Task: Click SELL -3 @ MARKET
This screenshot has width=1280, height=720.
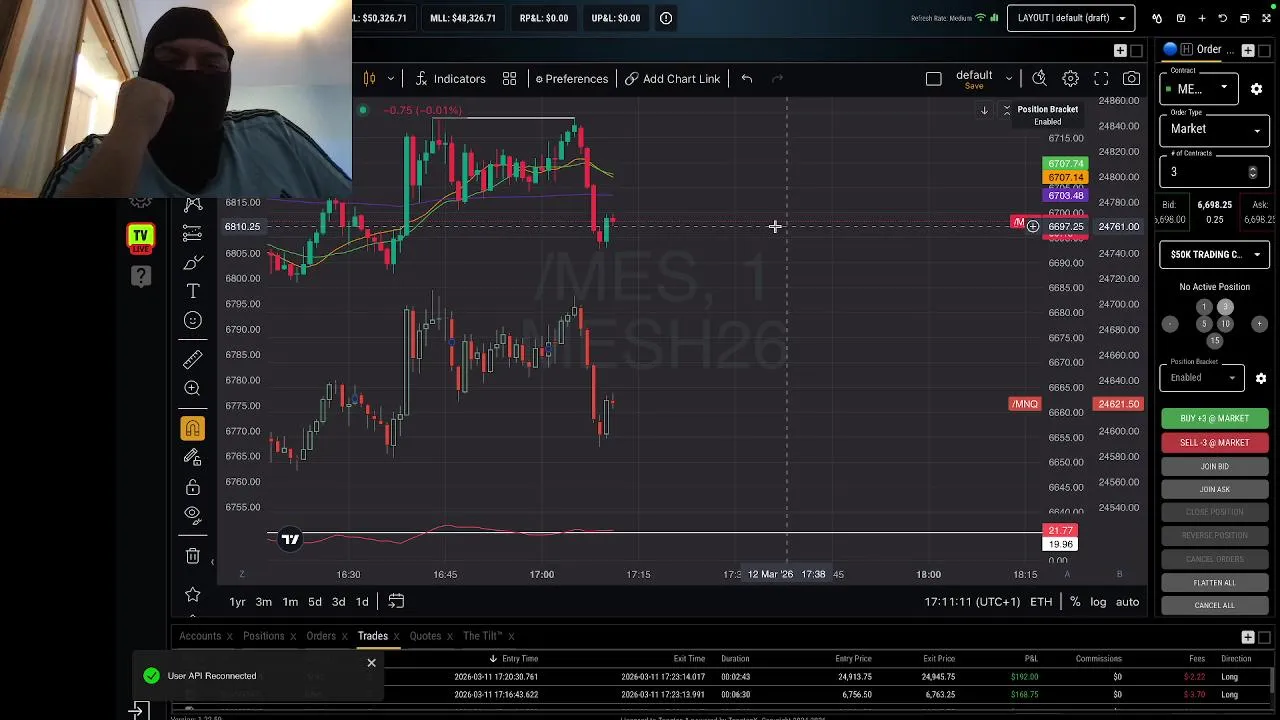Action: [1215, 442]
